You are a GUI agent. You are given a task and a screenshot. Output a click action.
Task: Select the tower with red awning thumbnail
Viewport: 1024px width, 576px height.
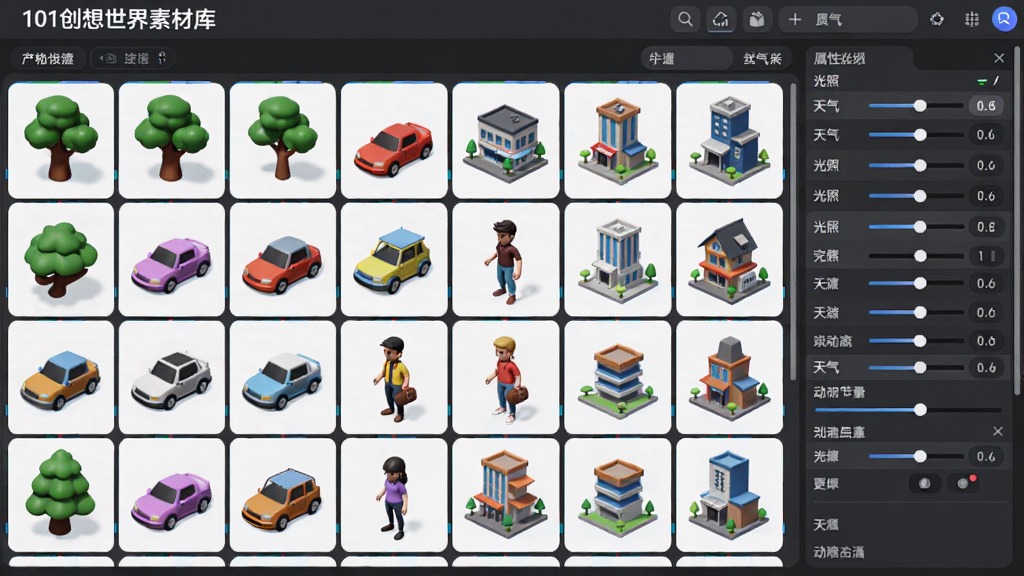(x=617, y=140)
